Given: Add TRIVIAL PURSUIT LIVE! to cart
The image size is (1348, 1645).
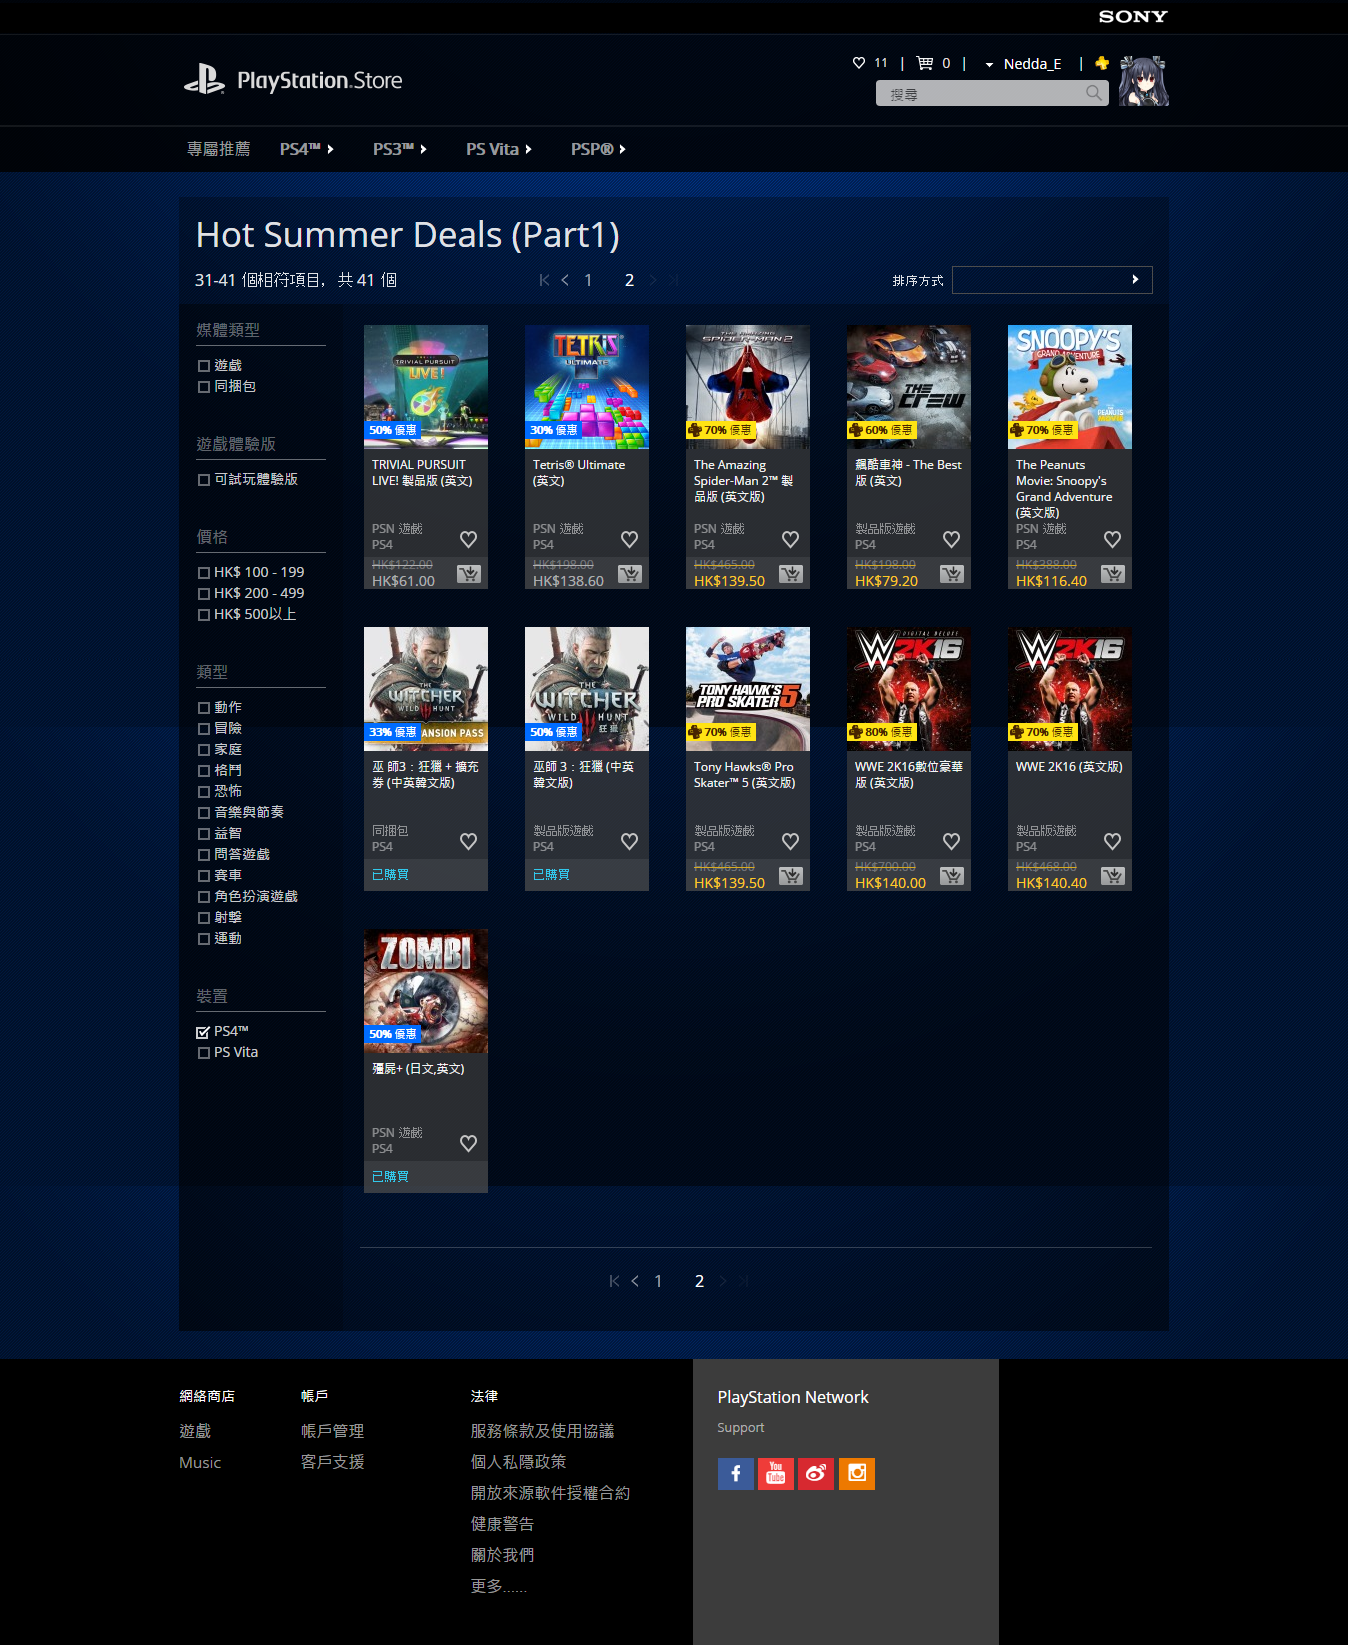Looking at the screenshot, I should pos(469,574).
